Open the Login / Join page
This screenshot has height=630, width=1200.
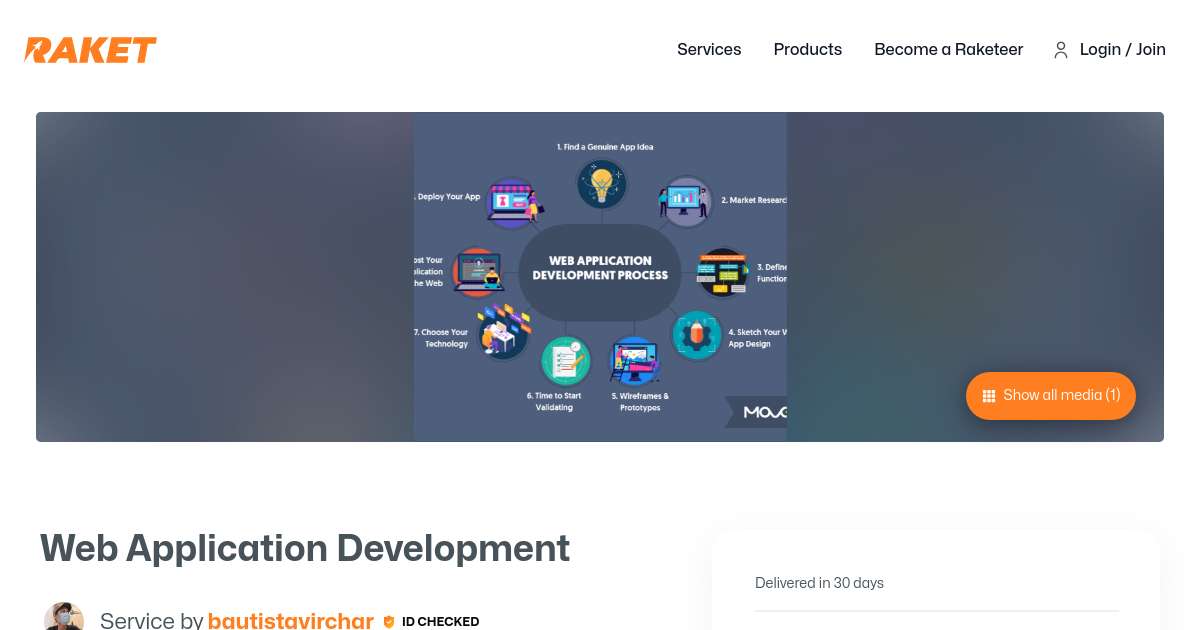pyautogui.click(x=1122, y=50)
